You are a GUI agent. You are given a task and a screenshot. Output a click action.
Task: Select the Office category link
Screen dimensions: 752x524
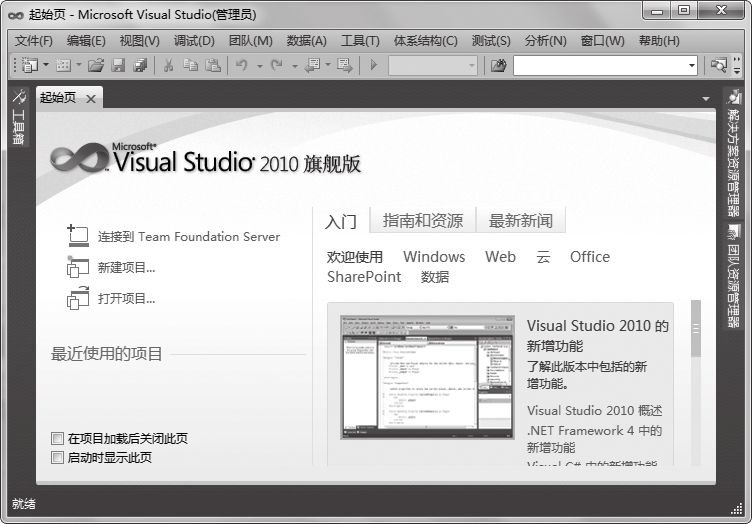(x=590, y=257)
